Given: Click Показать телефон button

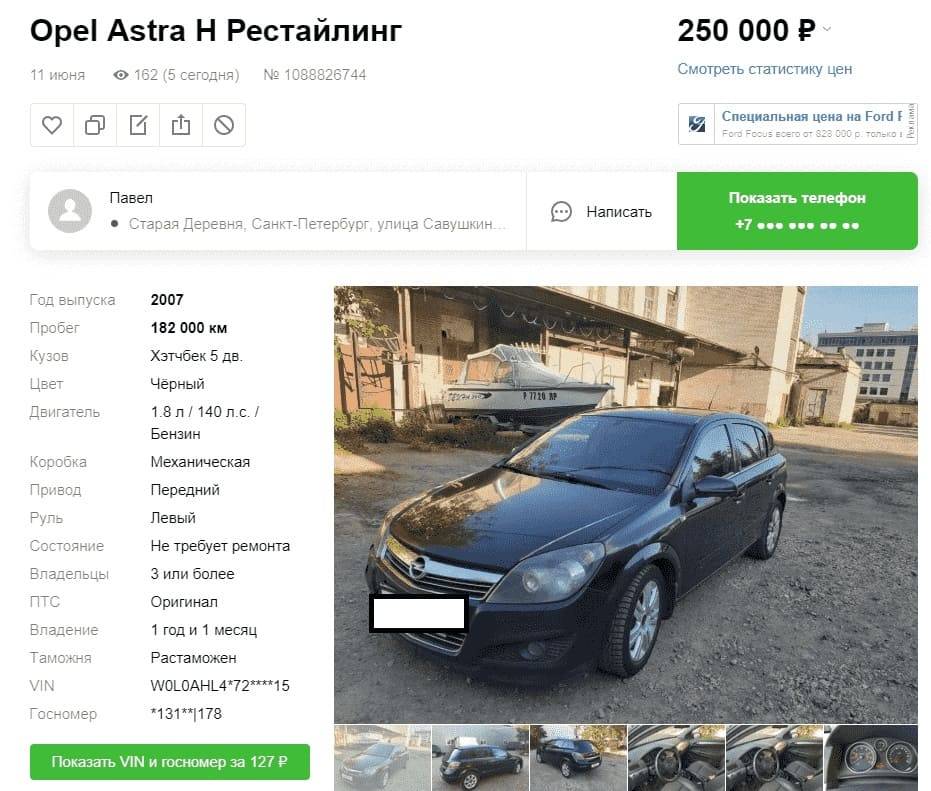Looking at the screenshot, I should pyautogui.click(x=797, y=211).
